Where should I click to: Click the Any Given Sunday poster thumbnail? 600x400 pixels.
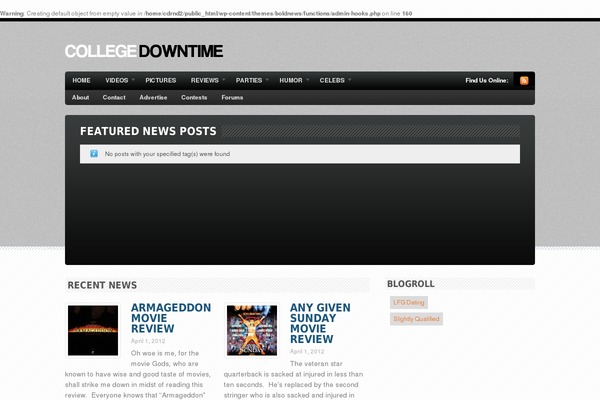(252, 330)
